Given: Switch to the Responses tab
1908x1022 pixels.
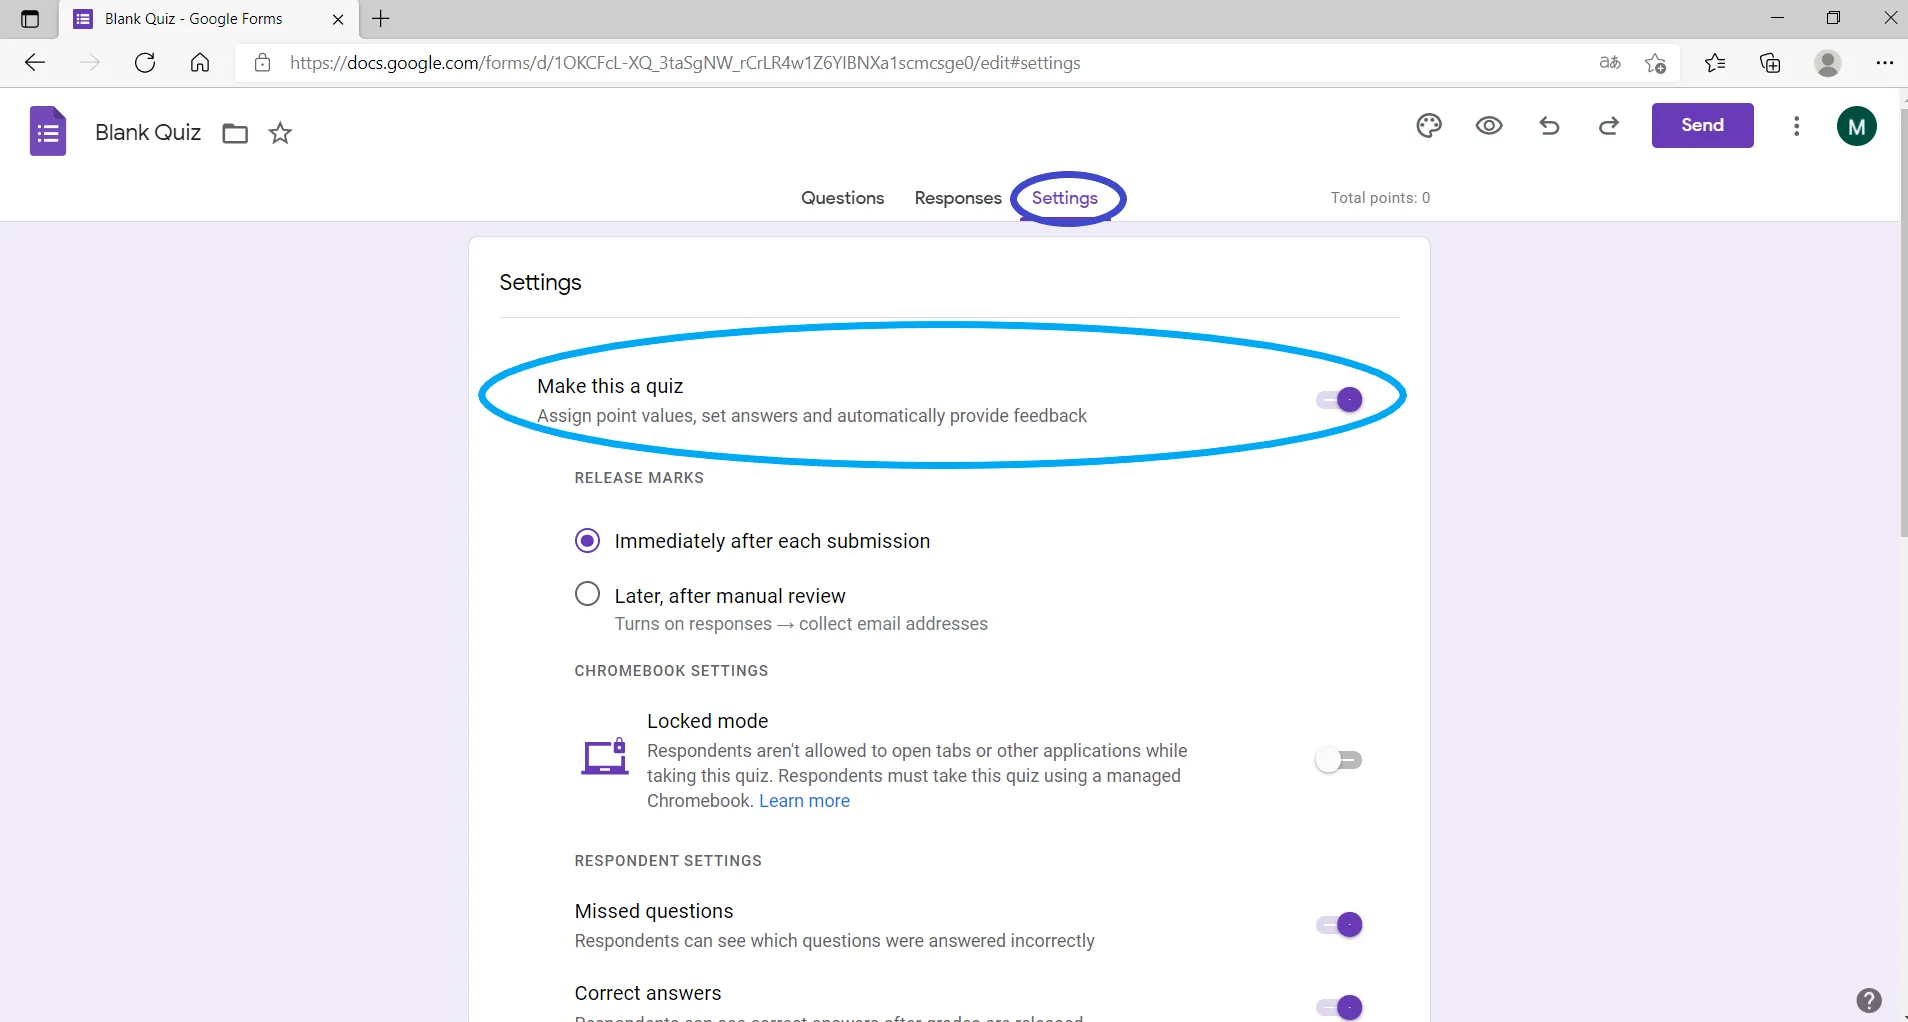Looking at the screenshot, I should (x=957, y=198).
